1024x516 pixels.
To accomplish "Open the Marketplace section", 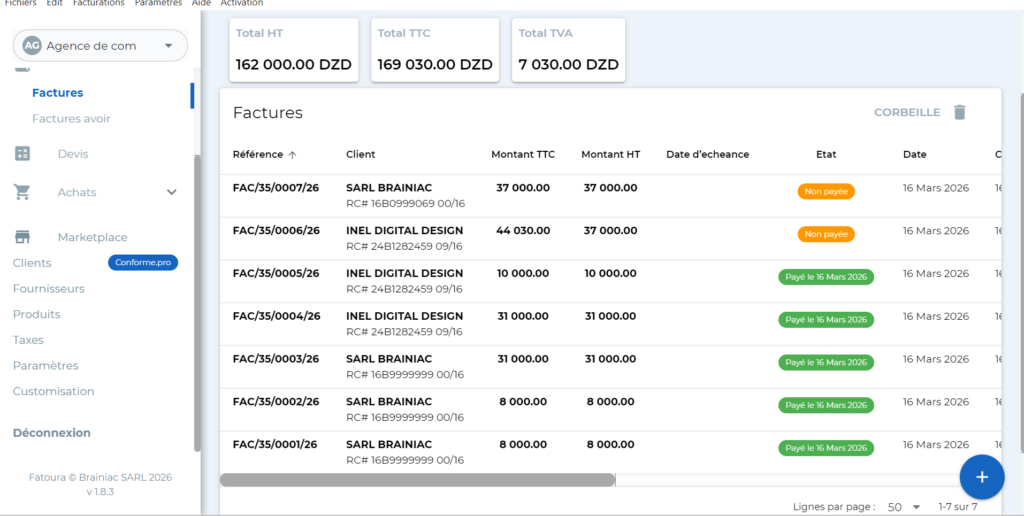I will coord(92,237).
